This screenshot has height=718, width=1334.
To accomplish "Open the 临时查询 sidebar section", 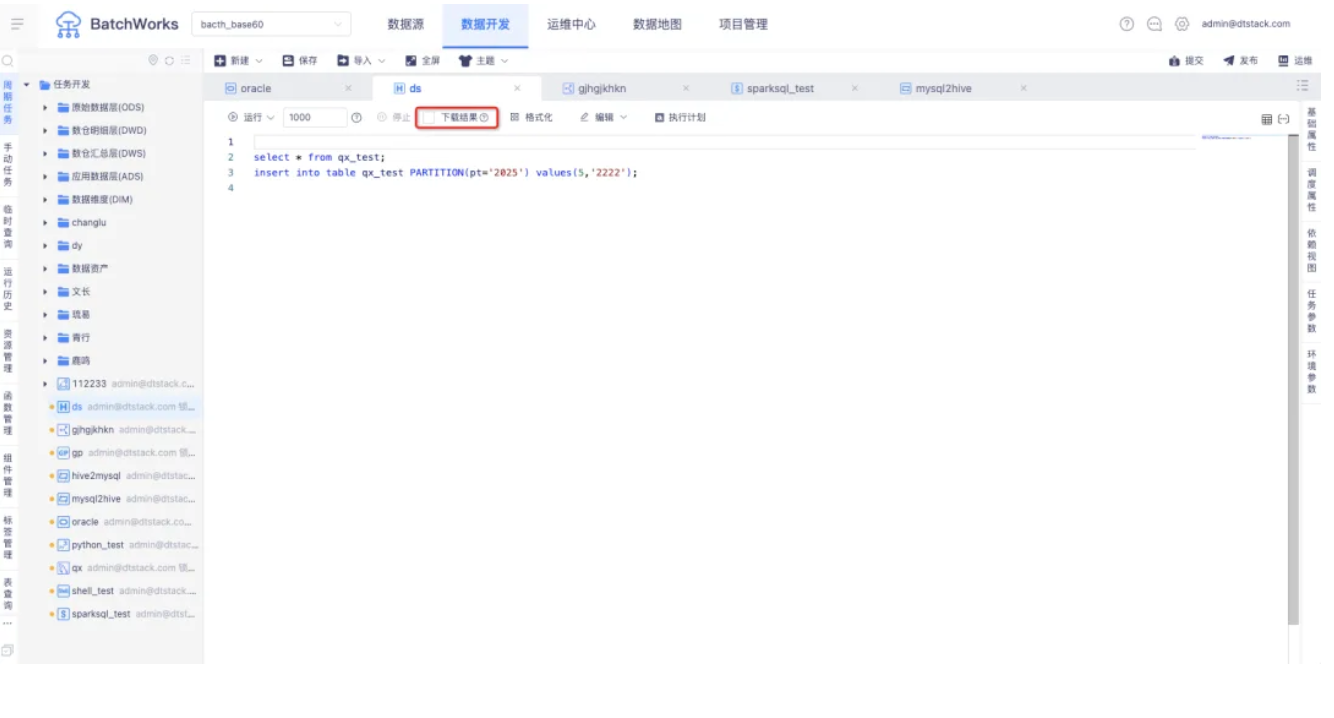I will tap(7, 227).
